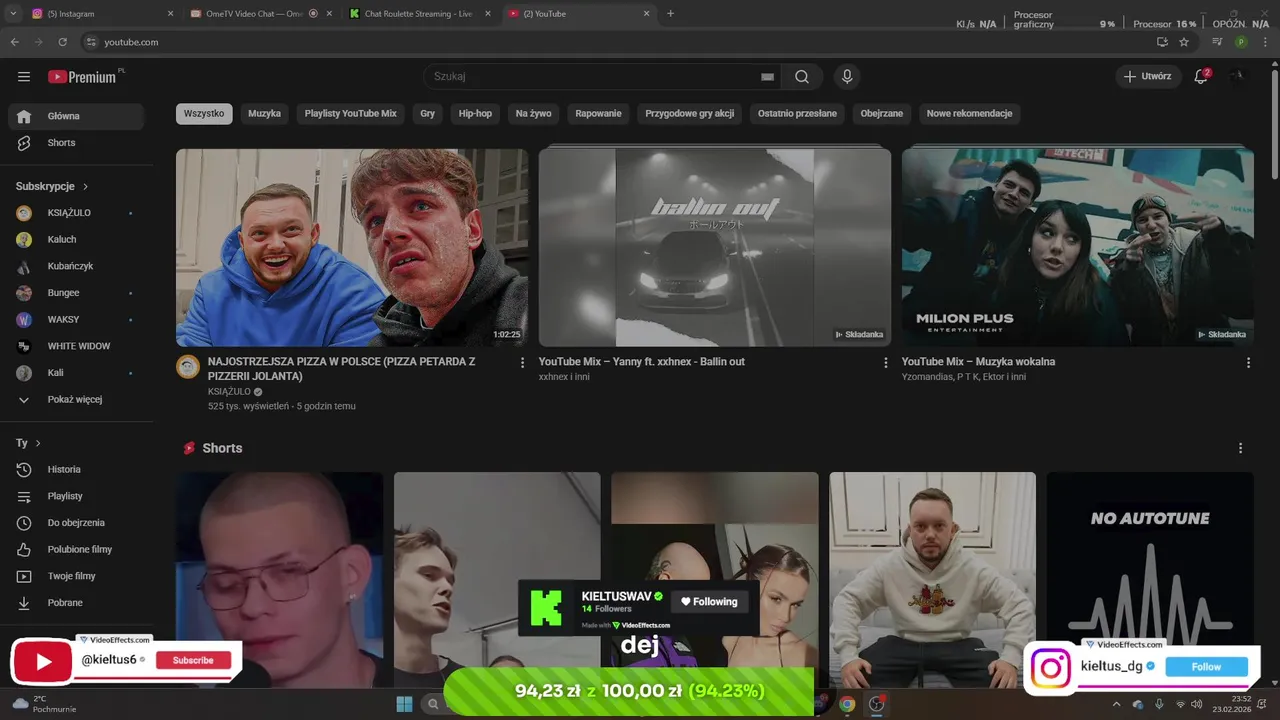Click the Shorts icon in sidebar
This screenshot has height=720, width=1280.
coord(24,143)
